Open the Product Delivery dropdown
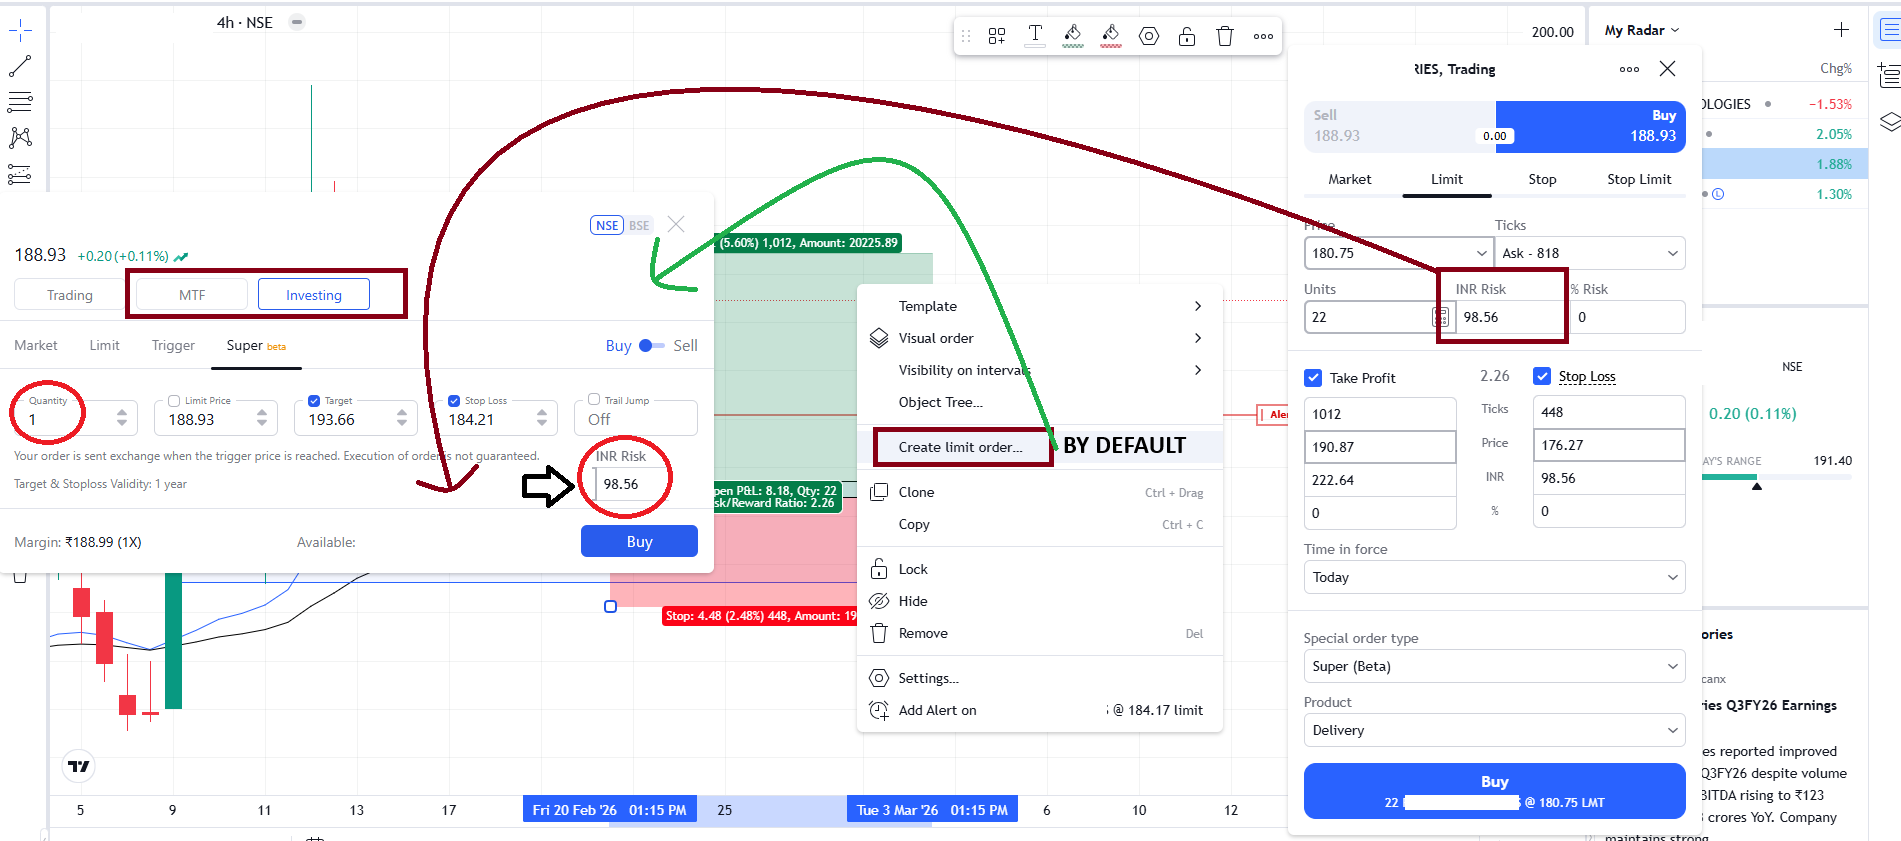This screenshot has width=1901, height=841. [1494, 730]
